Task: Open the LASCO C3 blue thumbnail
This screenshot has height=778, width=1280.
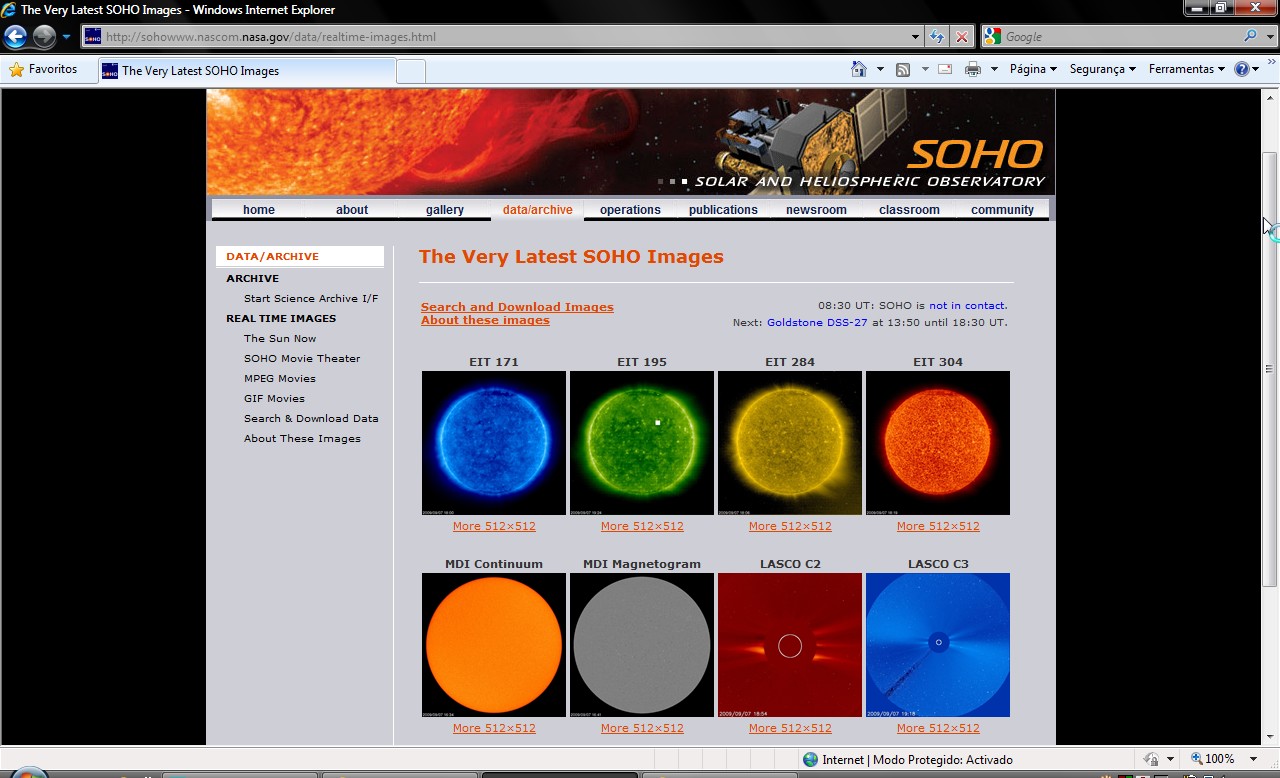Action: pyautogui.click(x=938, y=645)
